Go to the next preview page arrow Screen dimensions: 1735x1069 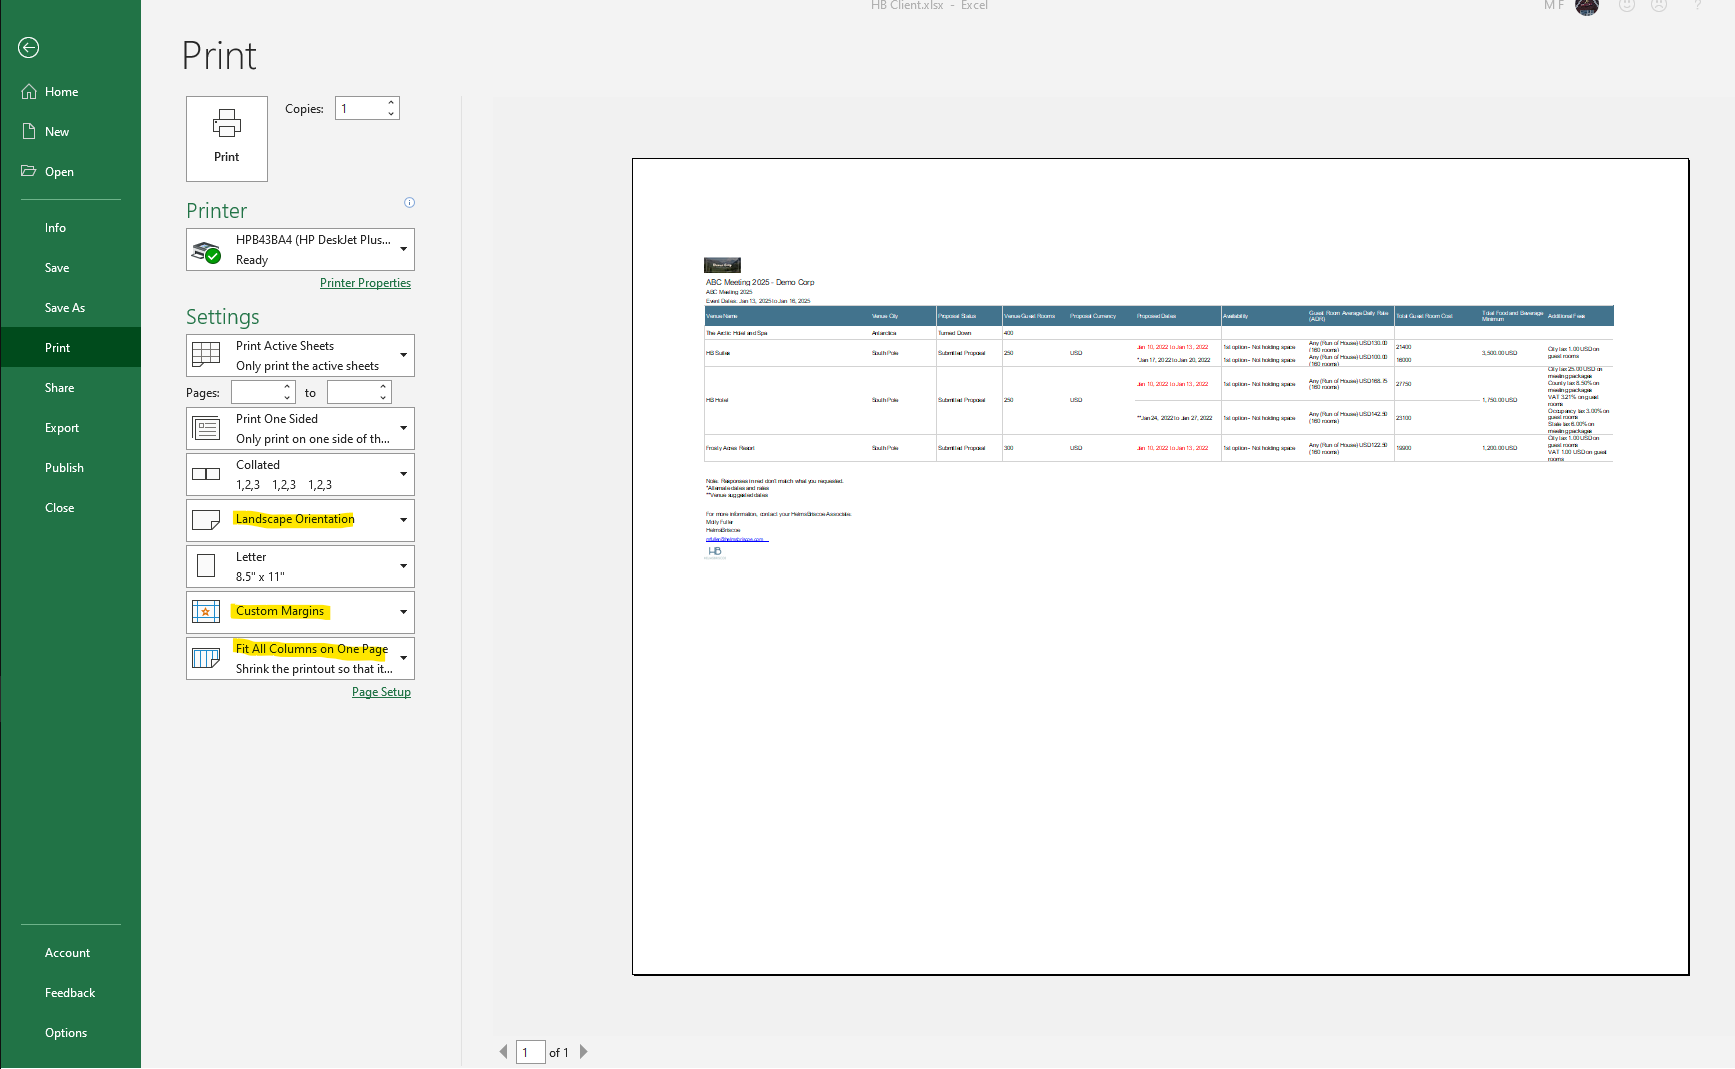(584, 1052)
